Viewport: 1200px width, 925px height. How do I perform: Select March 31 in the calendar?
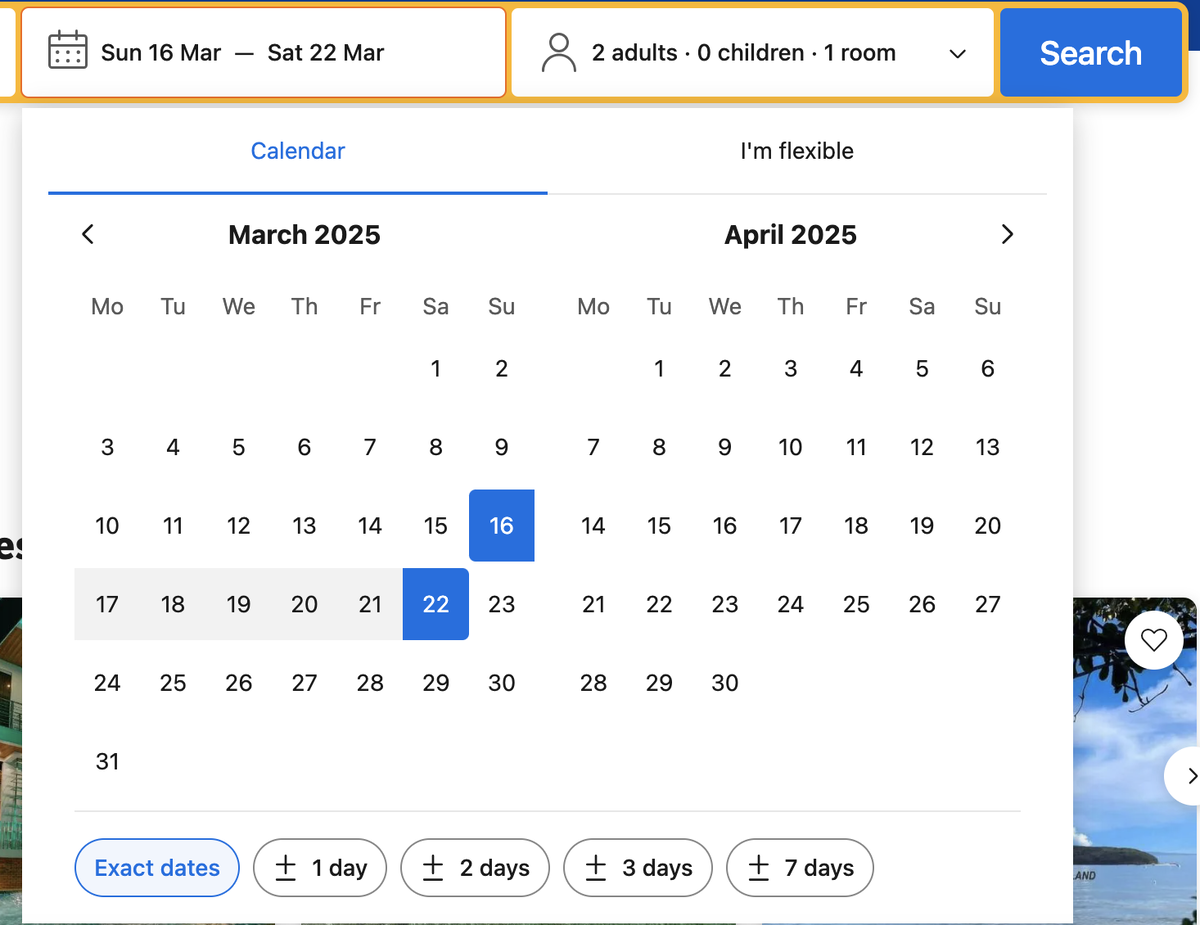pos(107,762)
